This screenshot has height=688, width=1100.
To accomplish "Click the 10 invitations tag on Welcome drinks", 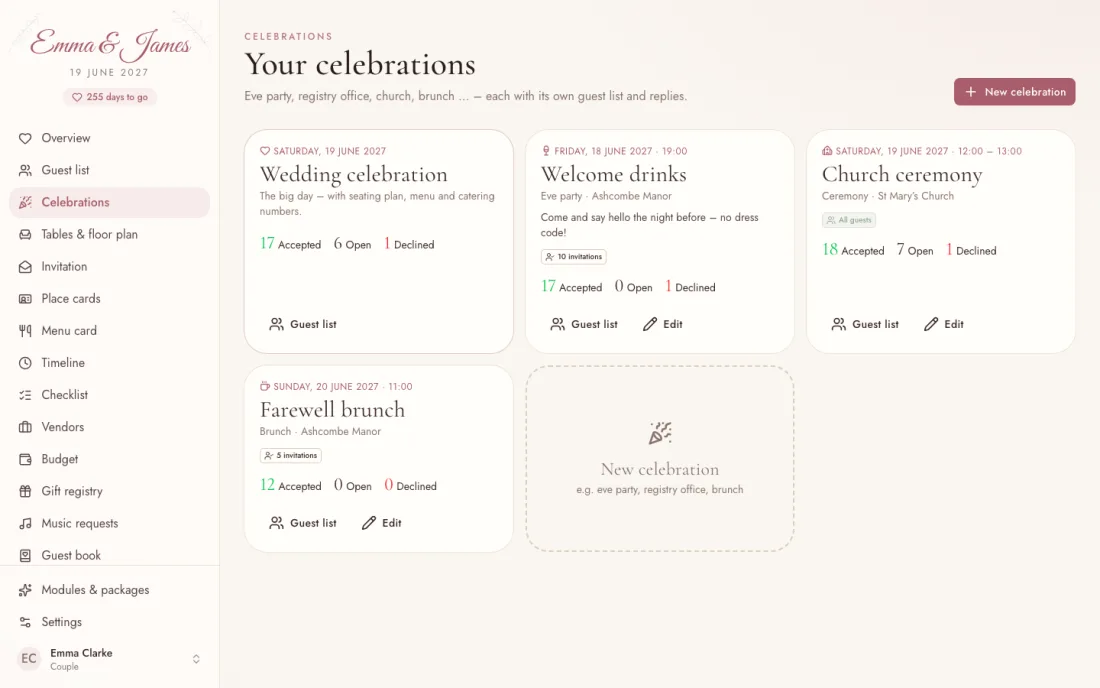I will [574, 257].
